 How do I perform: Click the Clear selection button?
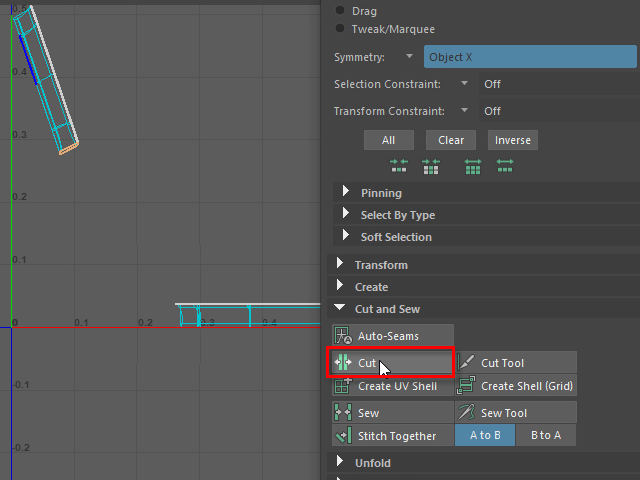[x=451, y=140]
